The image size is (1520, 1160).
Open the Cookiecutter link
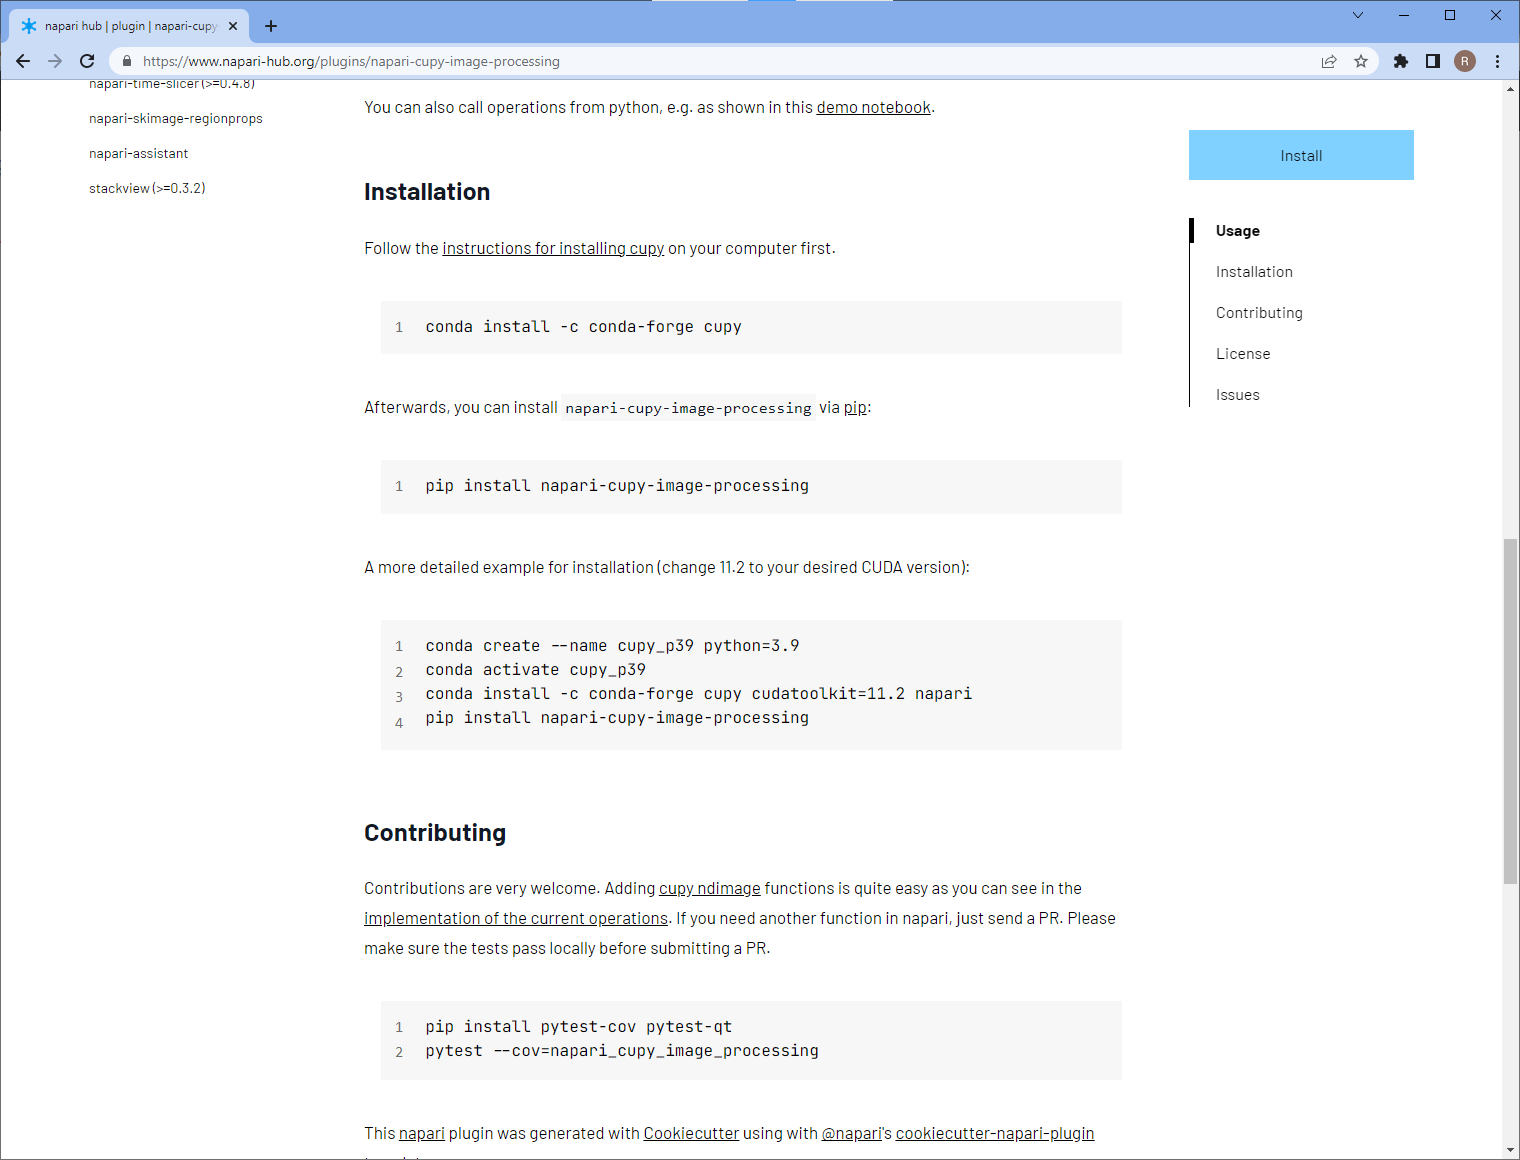[691, 1133]
